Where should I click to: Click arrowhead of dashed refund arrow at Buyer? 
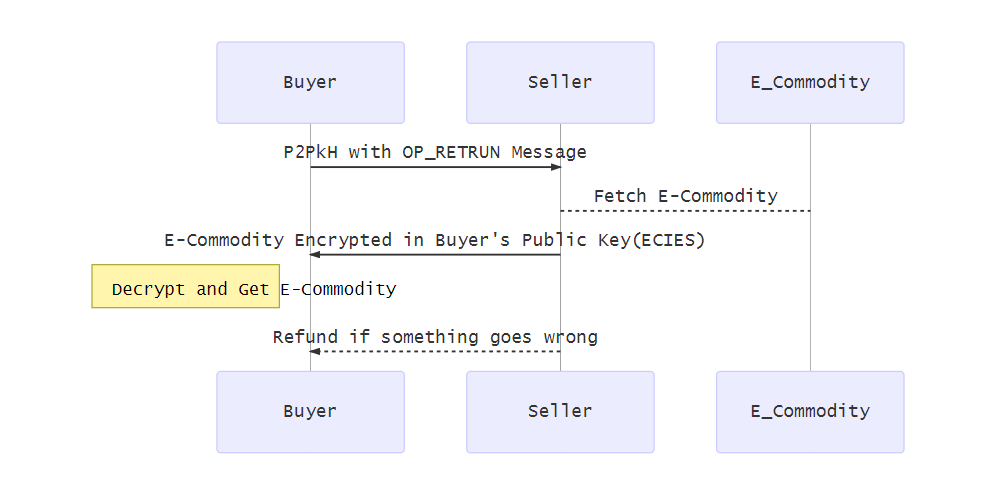pos(315,351)
